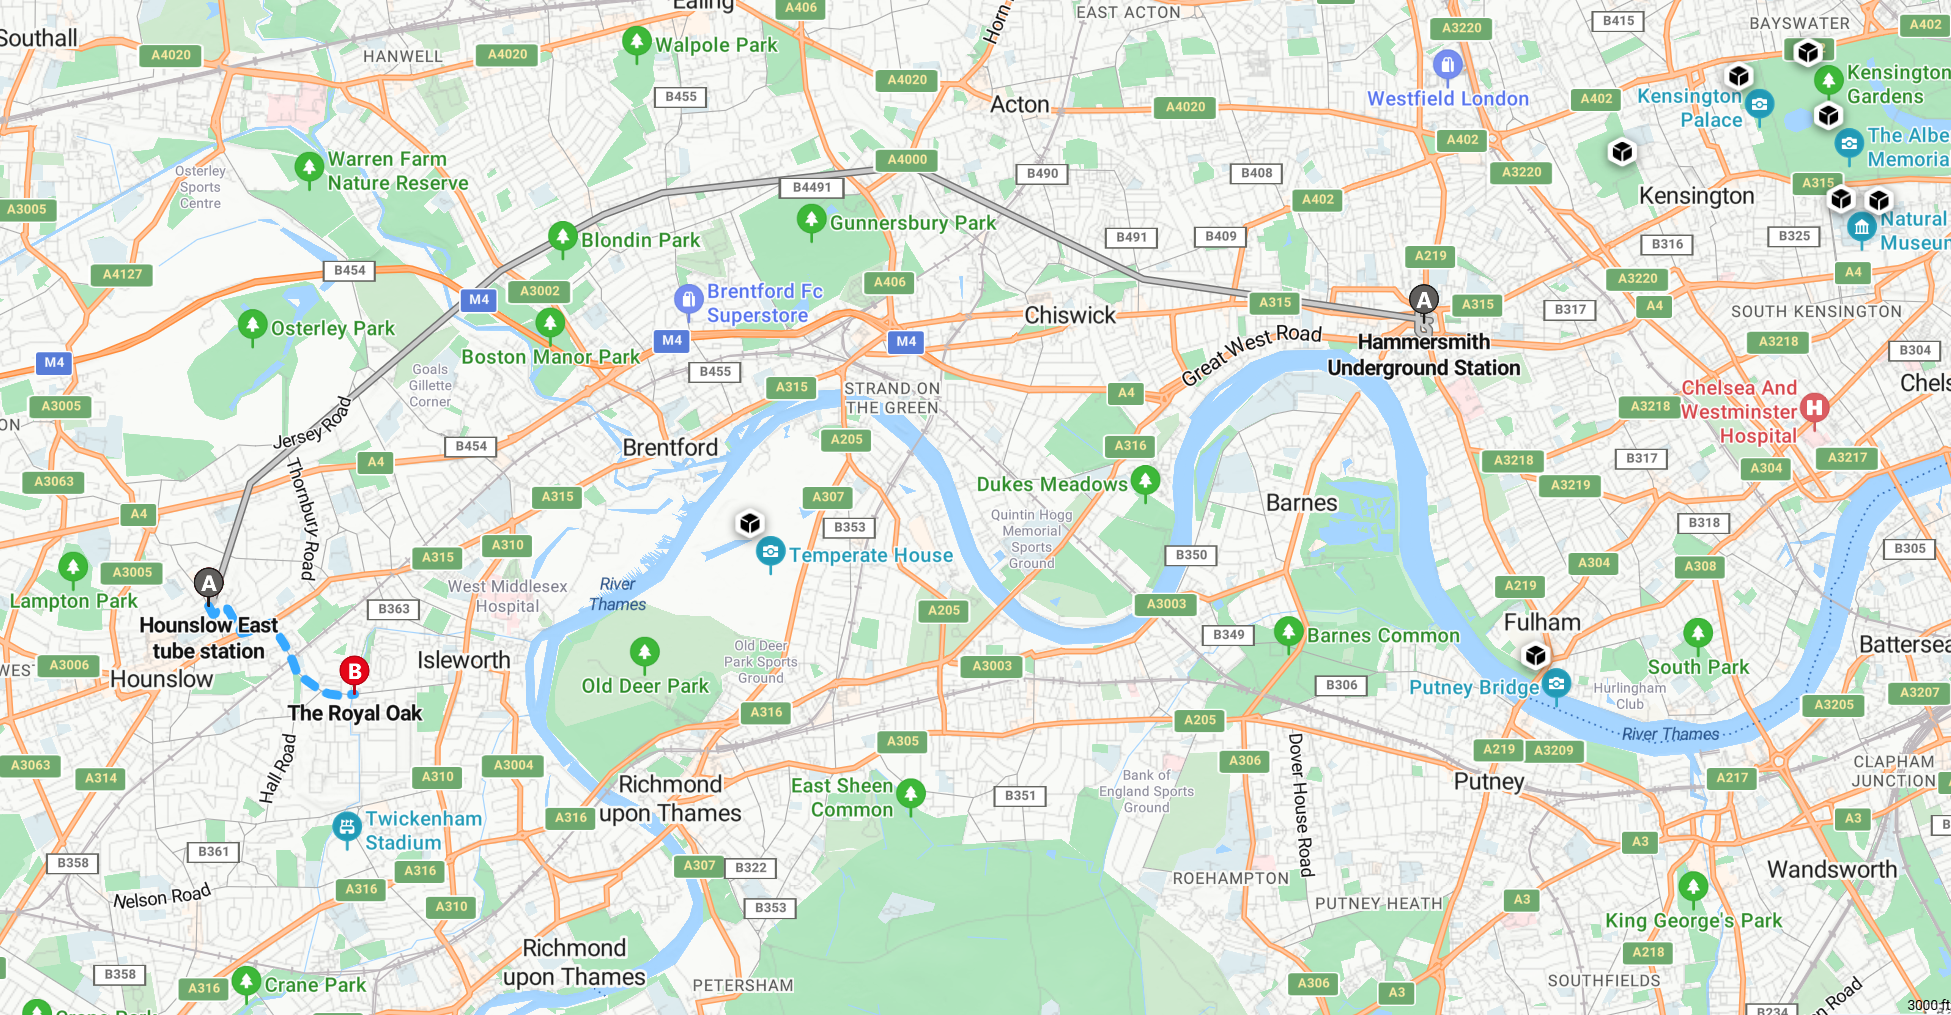Open the Temperate House camera icon

770,553
